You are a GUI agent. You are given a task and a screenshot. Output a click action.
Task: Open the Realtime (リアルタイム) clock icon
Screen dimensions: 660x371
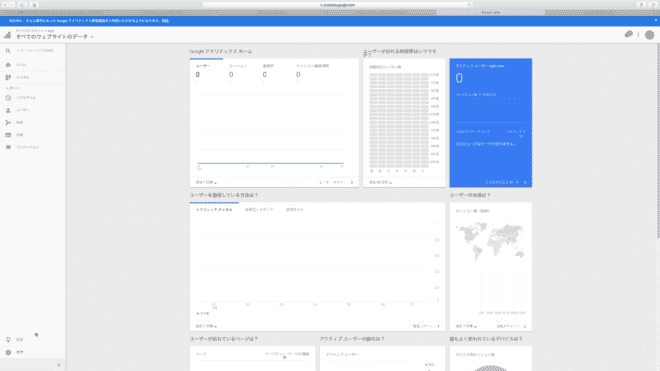click(8, 98)
